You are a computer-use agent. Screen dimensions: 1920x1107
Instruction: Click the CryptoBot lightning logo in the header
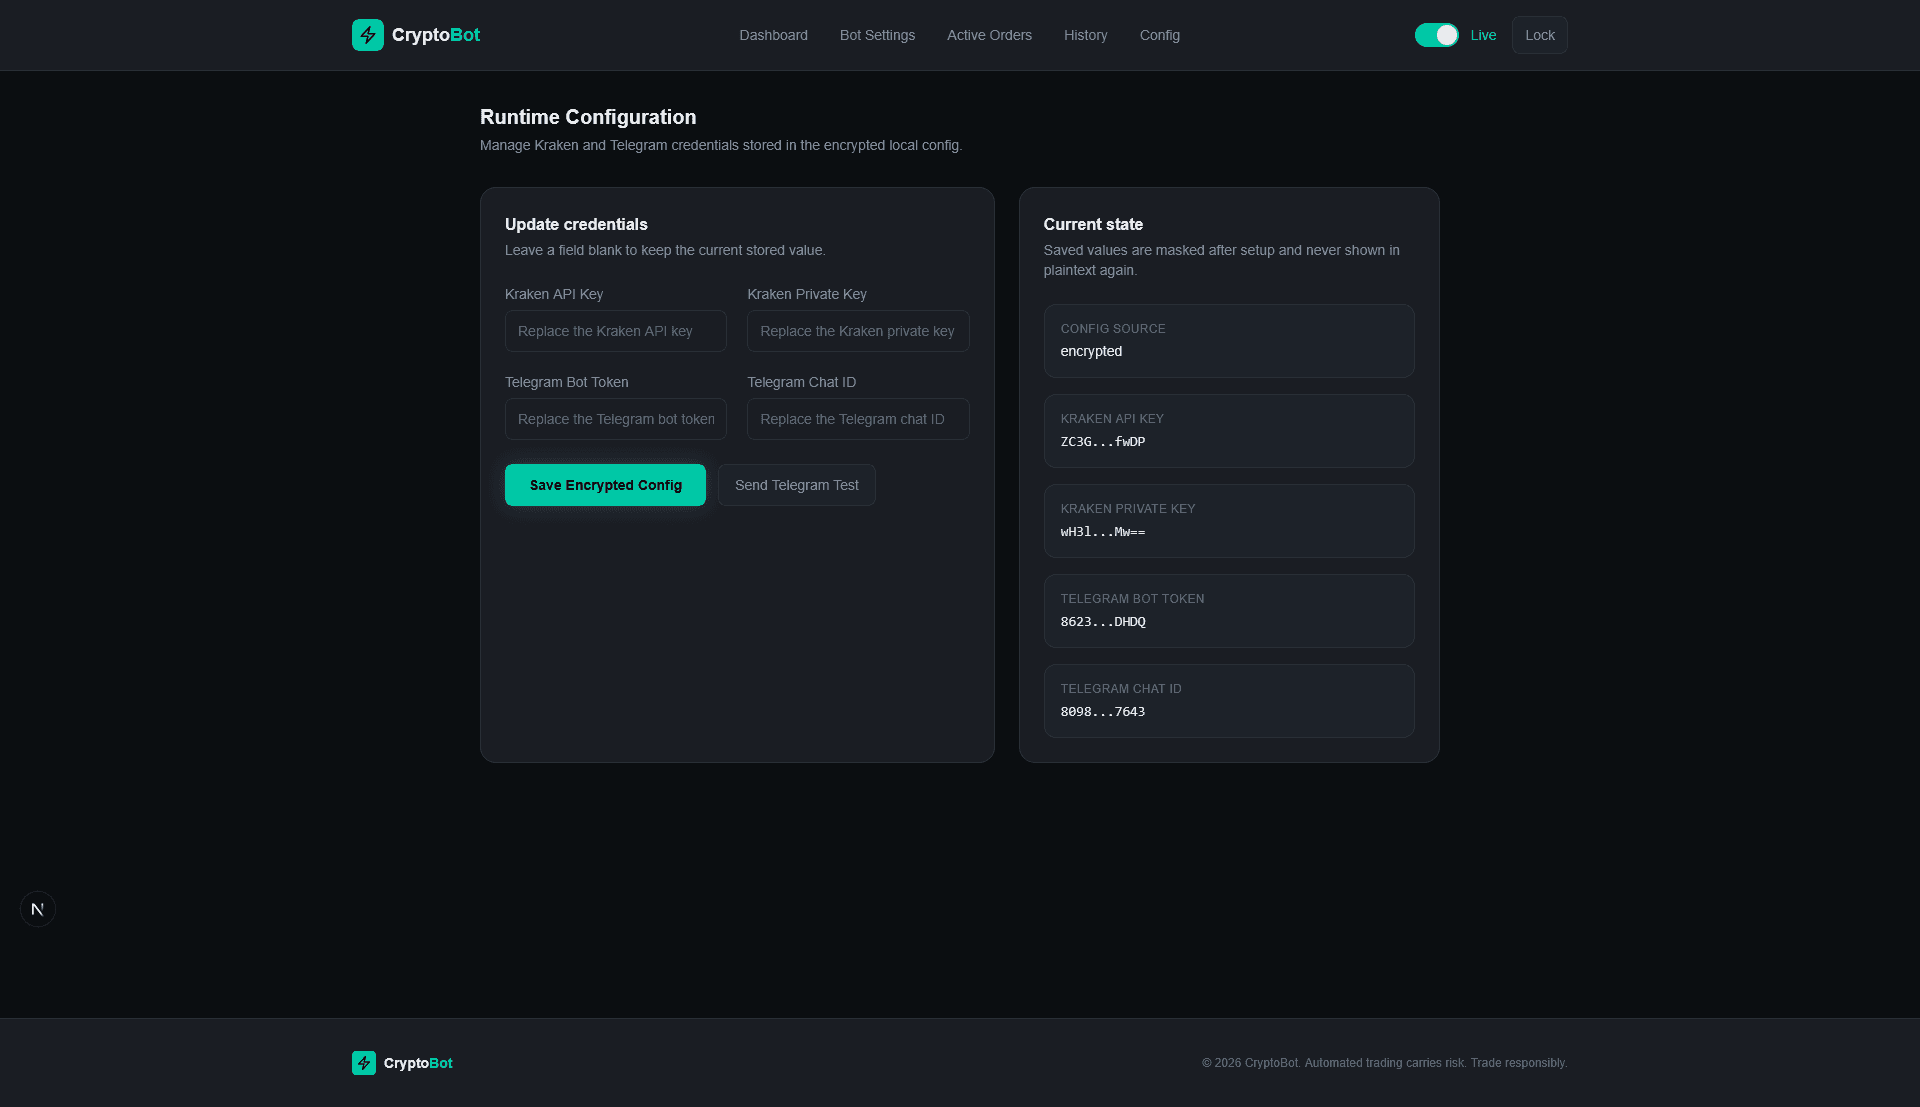367,34
